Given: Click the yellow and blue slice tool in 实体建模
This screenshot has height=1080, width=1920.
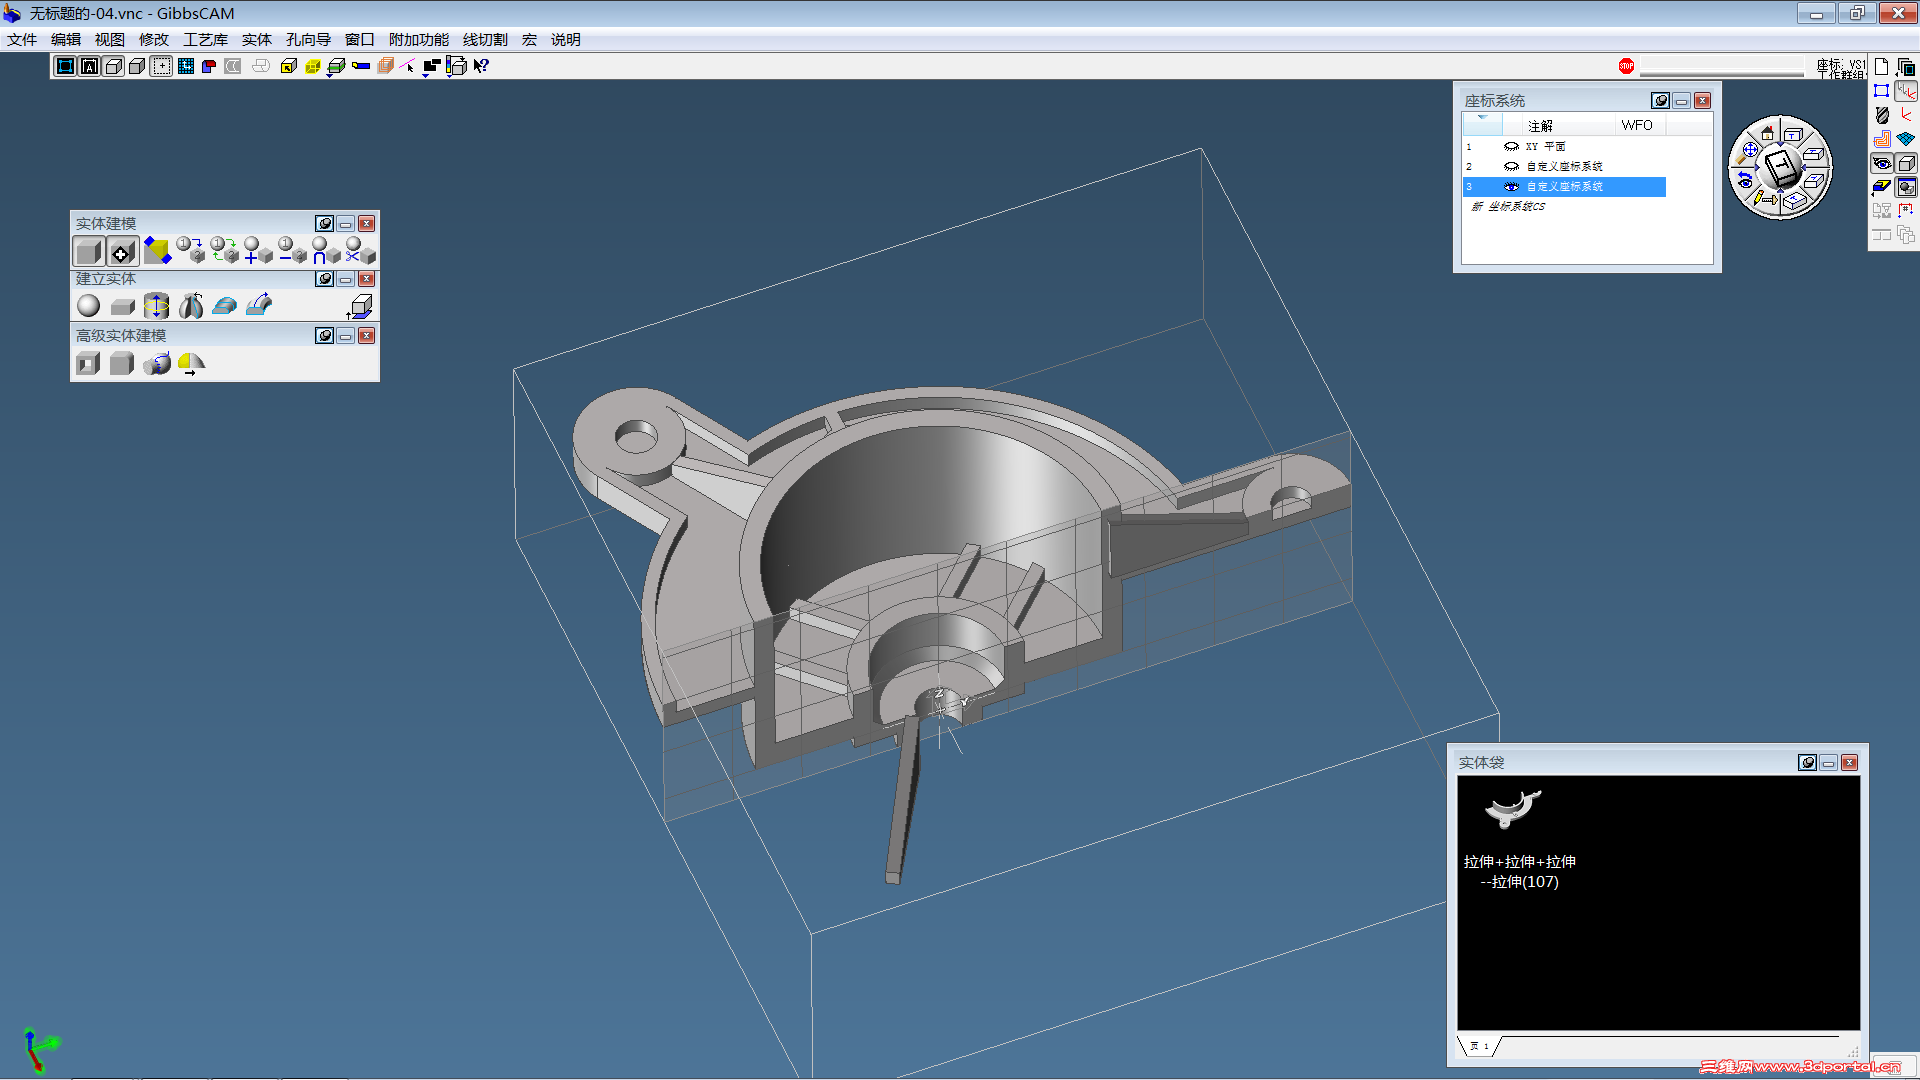Looking at the screenshot, I should pyautogui.click(x=157, y=250).
